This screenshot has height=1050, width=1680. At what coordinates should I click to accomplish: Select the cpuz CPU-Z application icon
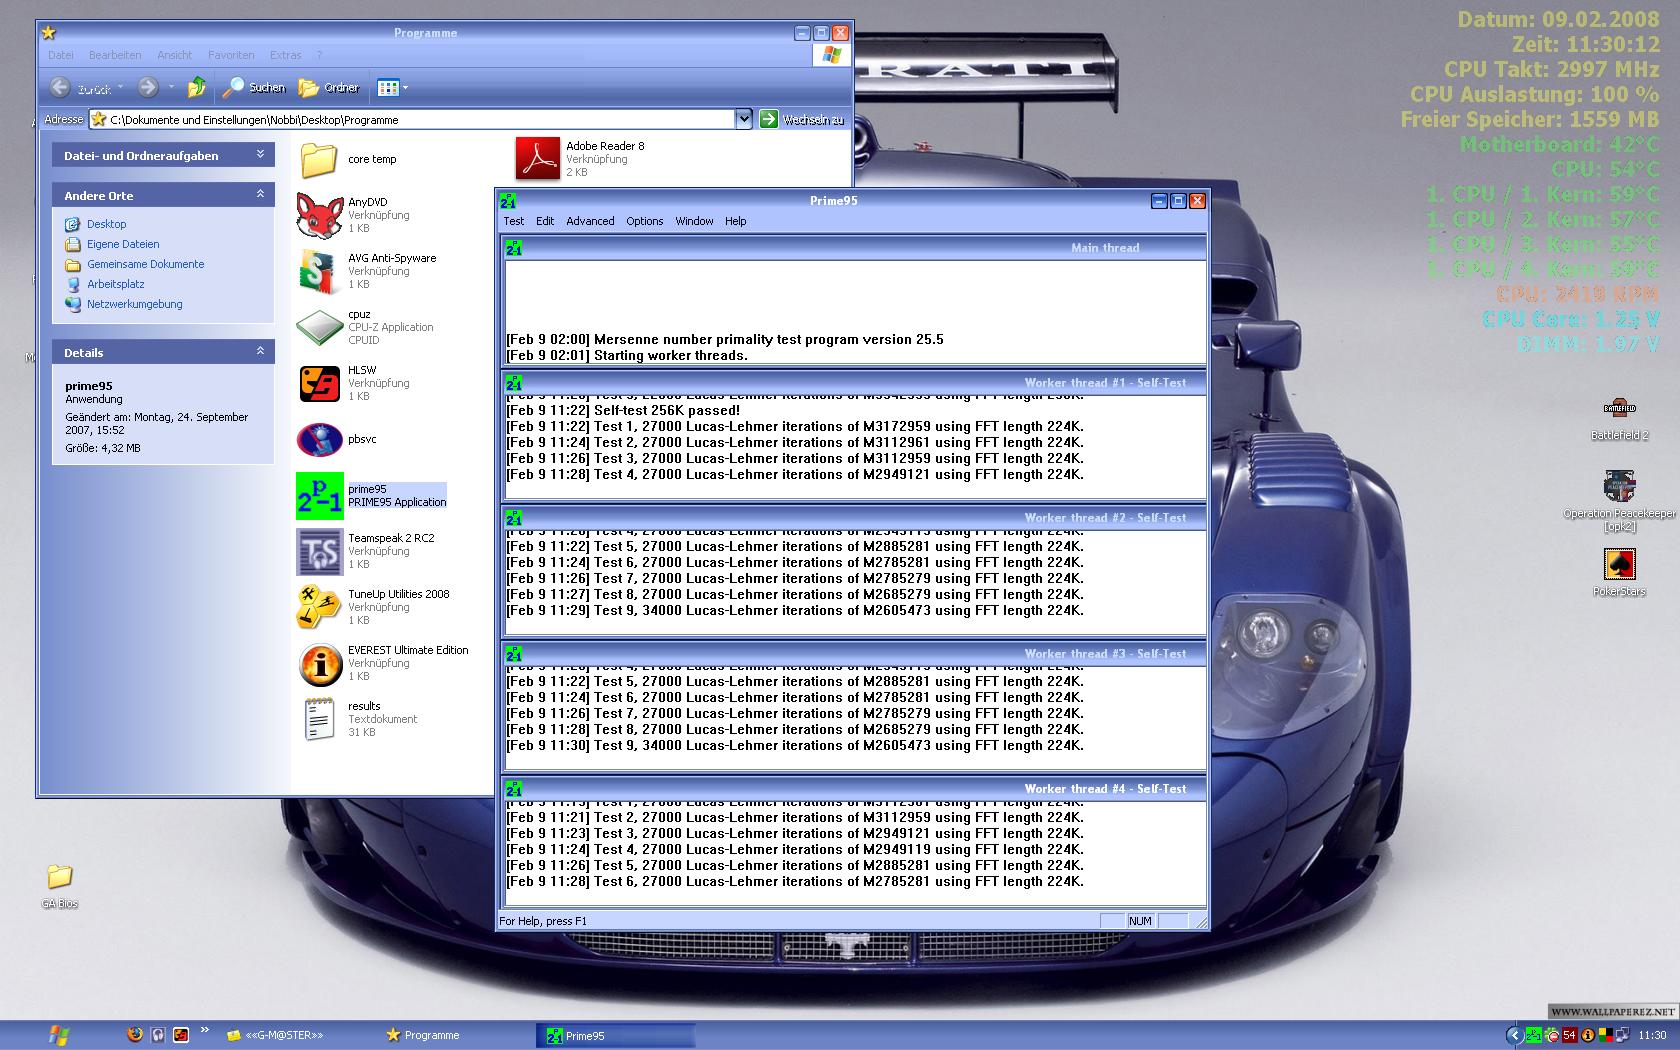click(x=319, y=327)
